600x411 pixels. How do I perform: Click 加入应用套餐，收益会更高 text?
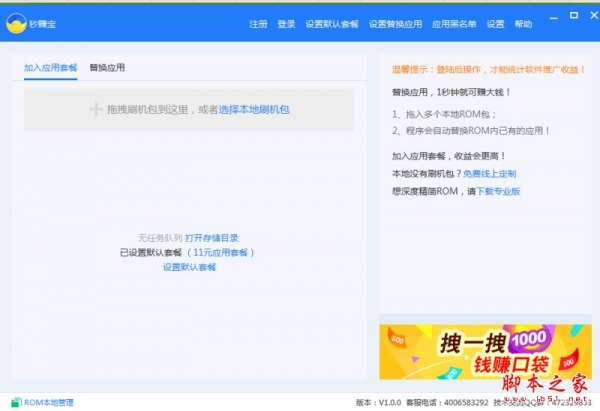tap(449, 156)
